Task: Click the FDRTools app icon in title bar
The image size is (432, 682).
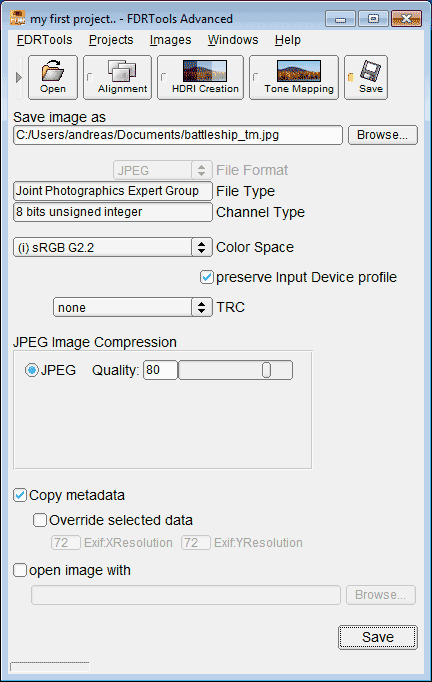Action: [x=18, y=19]
